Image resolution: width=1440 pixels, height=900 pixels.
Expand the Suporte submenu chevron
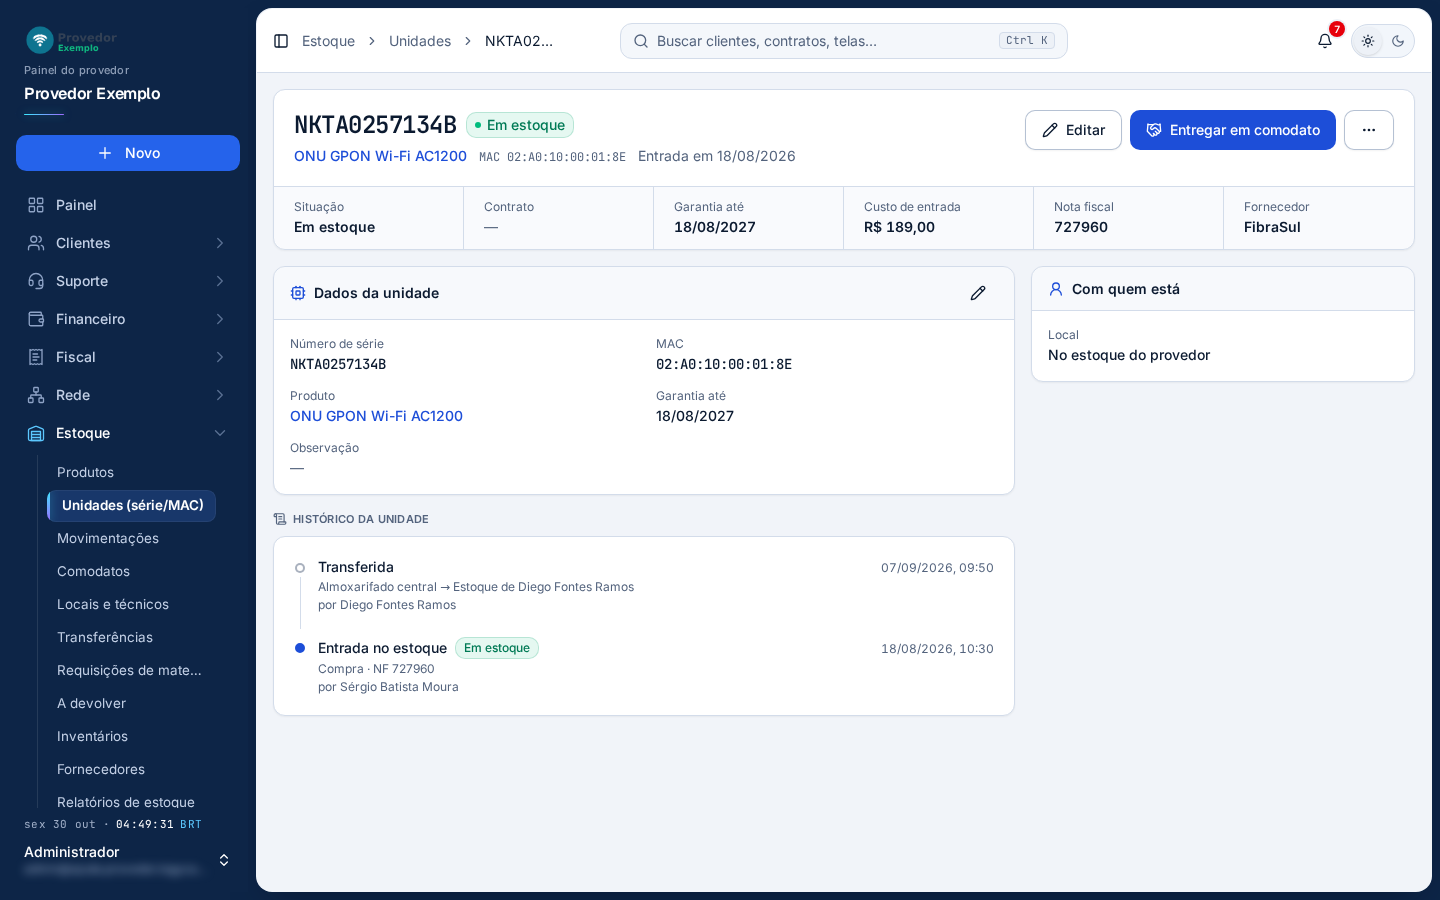[x=220, y=281]
